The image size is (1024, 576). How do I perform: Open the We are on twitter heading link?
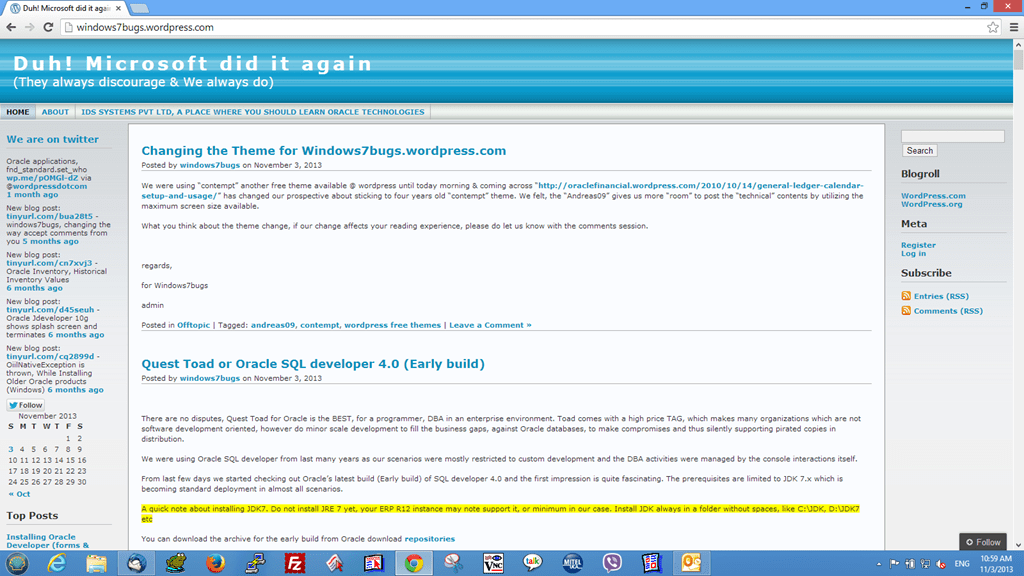click(52, 139)
